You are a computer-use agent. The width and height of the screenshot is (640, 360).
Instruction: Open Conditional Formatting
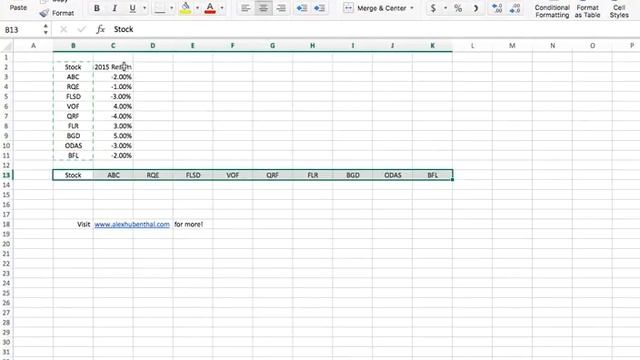(x=552, y=11)
